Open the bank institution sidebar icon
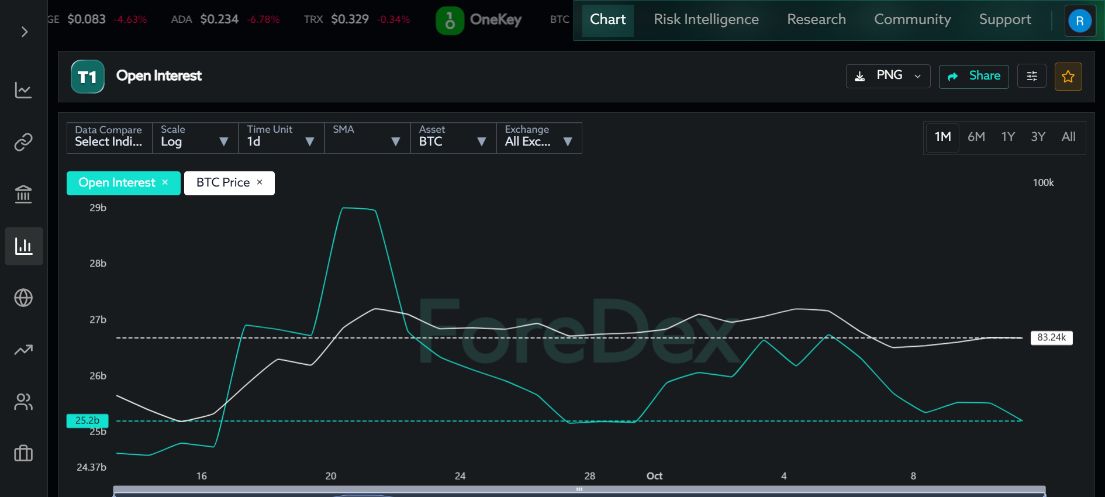The width and height of the screenshot is (1105, 497). click(23, 194)
